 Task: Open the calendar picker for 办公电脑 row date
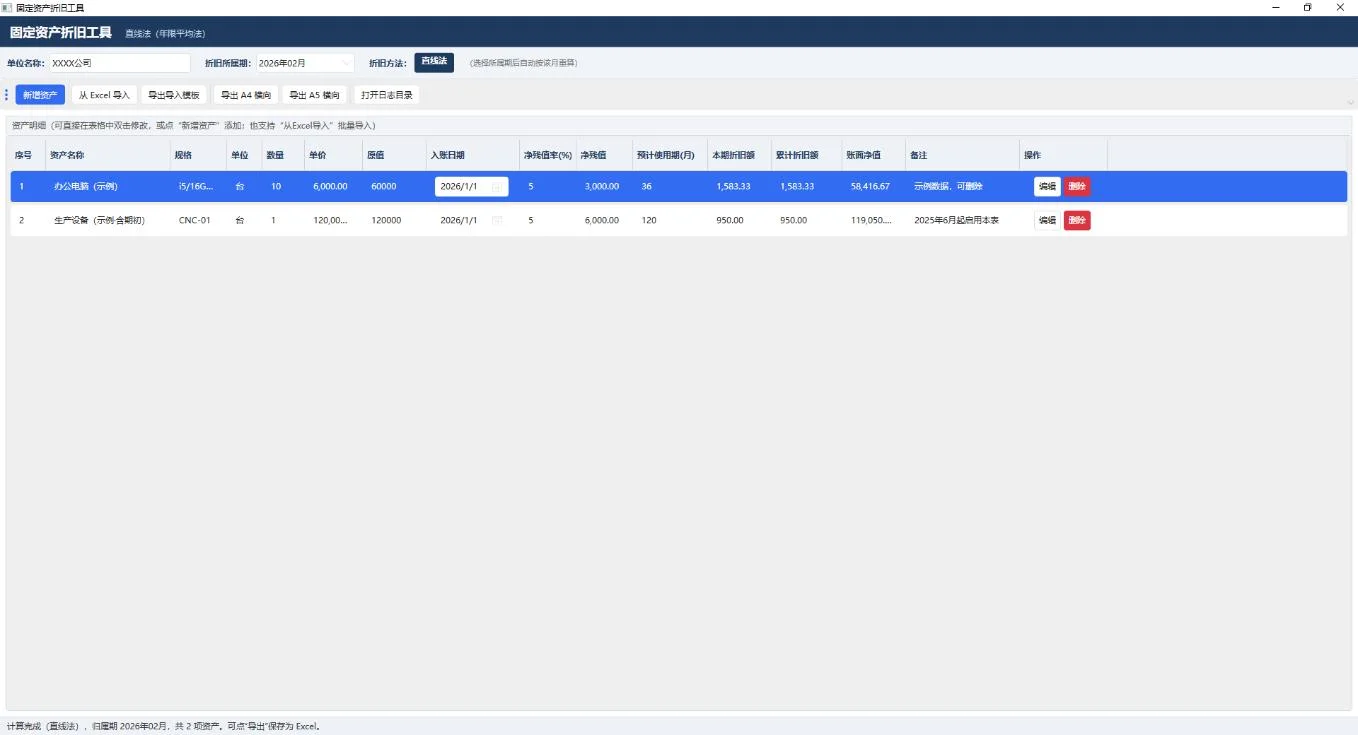point(497,187)
